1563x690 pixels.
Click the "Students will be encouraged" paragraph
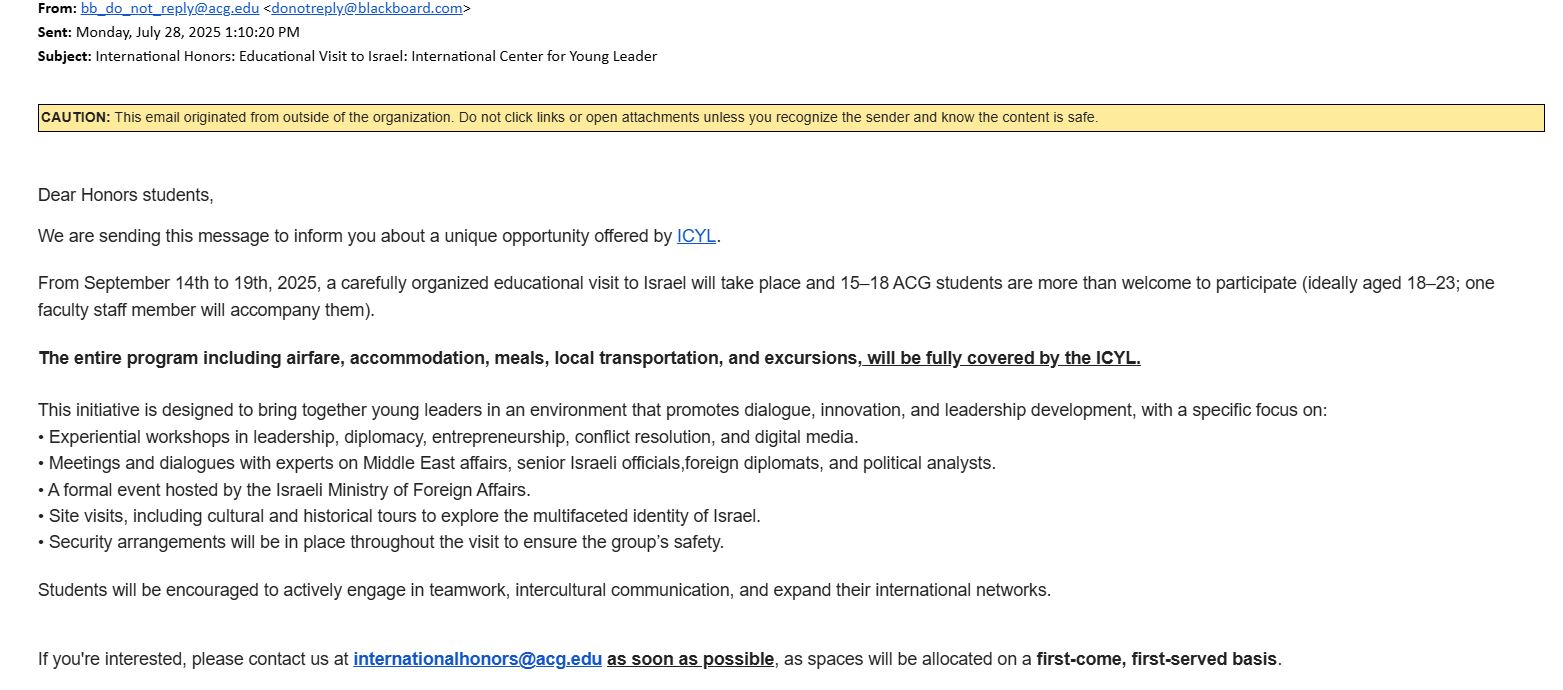pyautogui.click(x=544, y=590)
